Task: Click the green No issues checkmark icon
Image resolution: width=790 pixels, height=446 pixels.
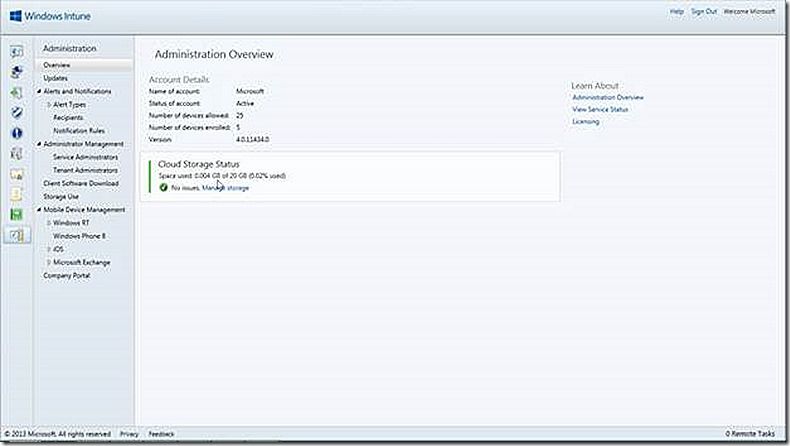Action: tap(163, 187)
